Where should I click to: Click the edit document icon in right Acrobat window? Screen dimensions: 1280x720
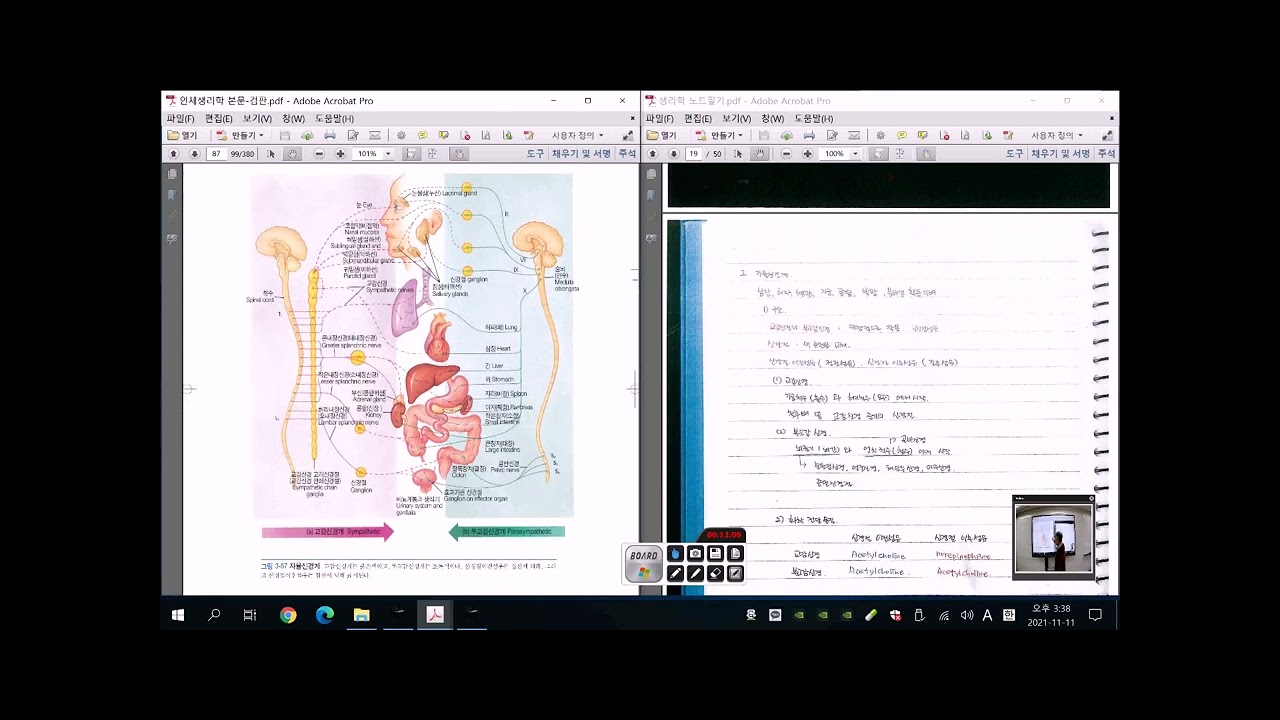pyautogui.click(x=832, y=135)
